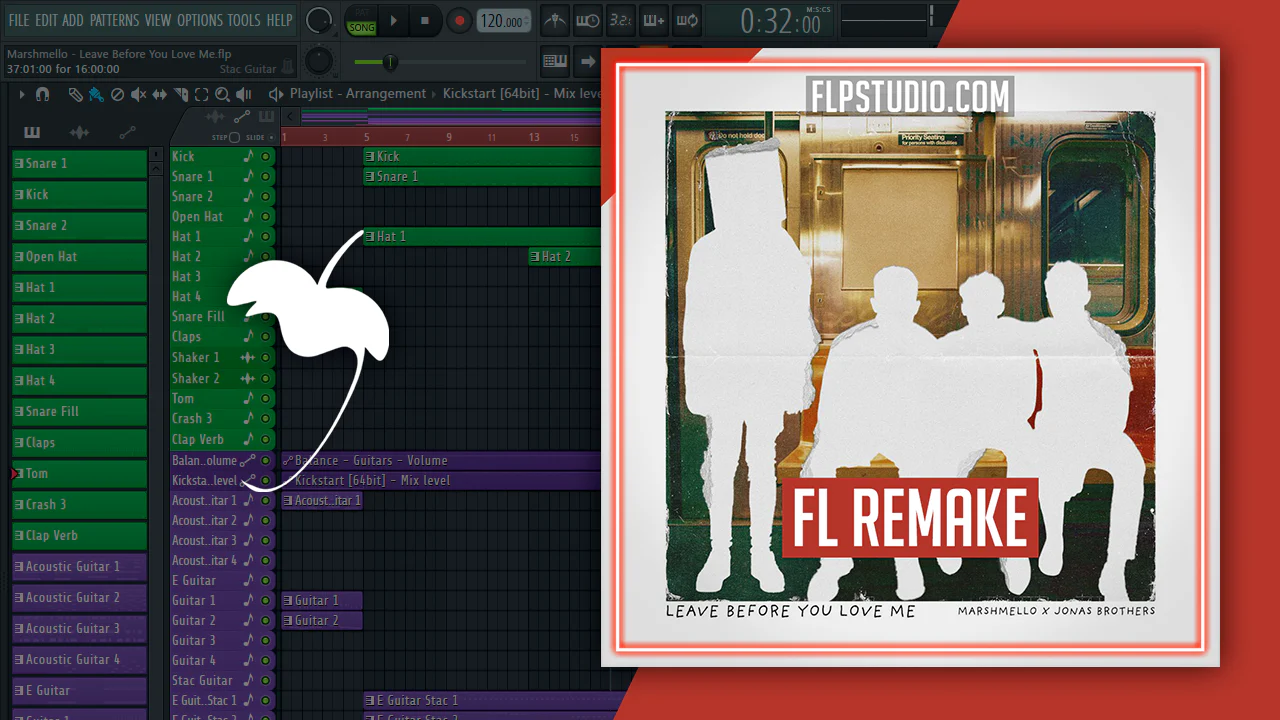Click the Playlist - Arrangement title text

[358, 94]
